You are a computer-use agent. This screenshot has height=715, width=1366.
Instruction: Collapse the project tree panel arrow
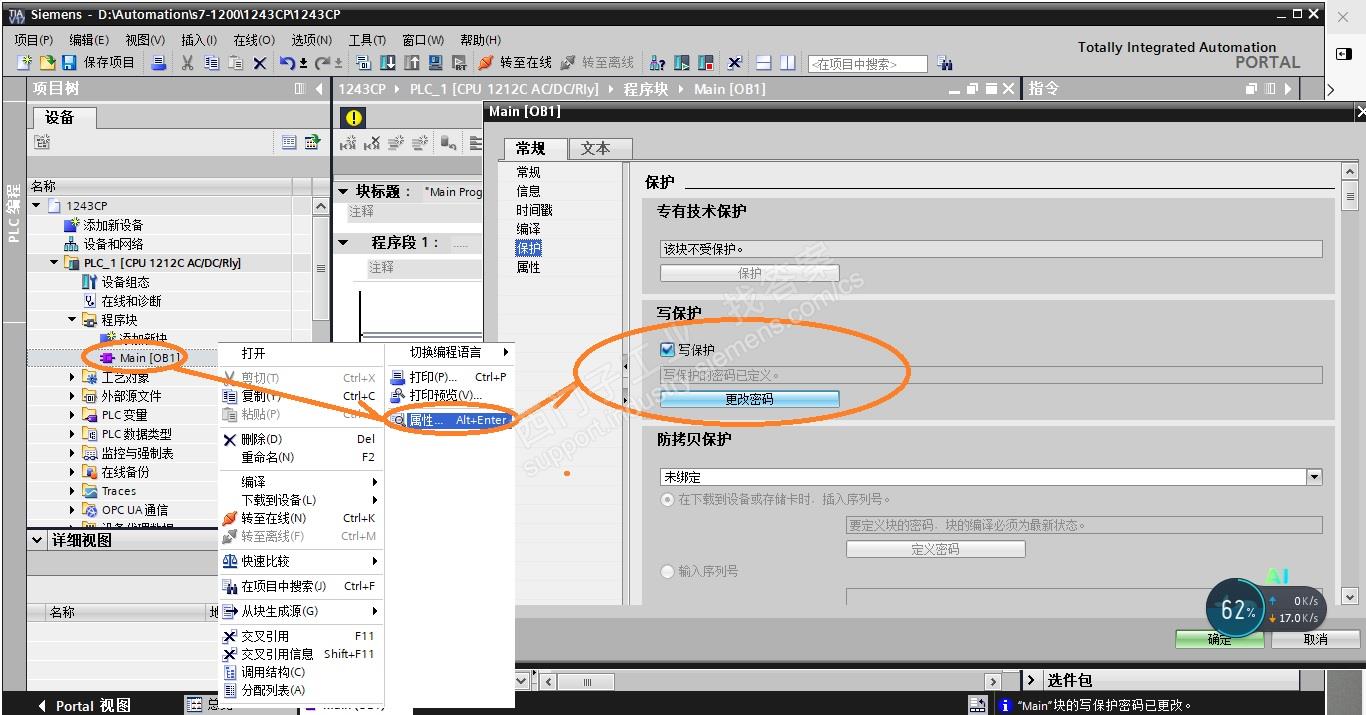319,89
